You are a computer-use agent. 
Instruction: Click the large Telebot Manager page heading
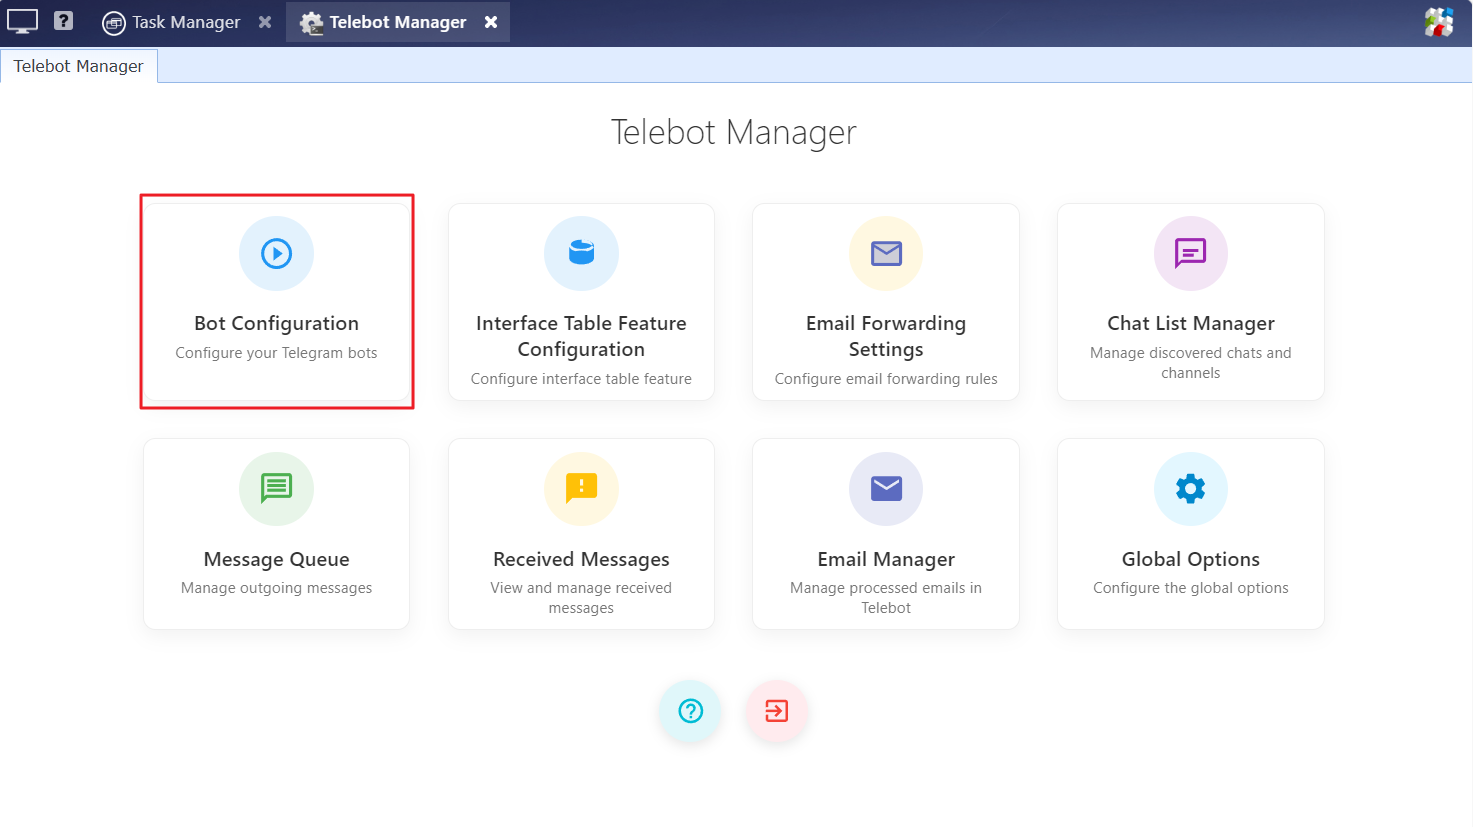click(734, 132)
